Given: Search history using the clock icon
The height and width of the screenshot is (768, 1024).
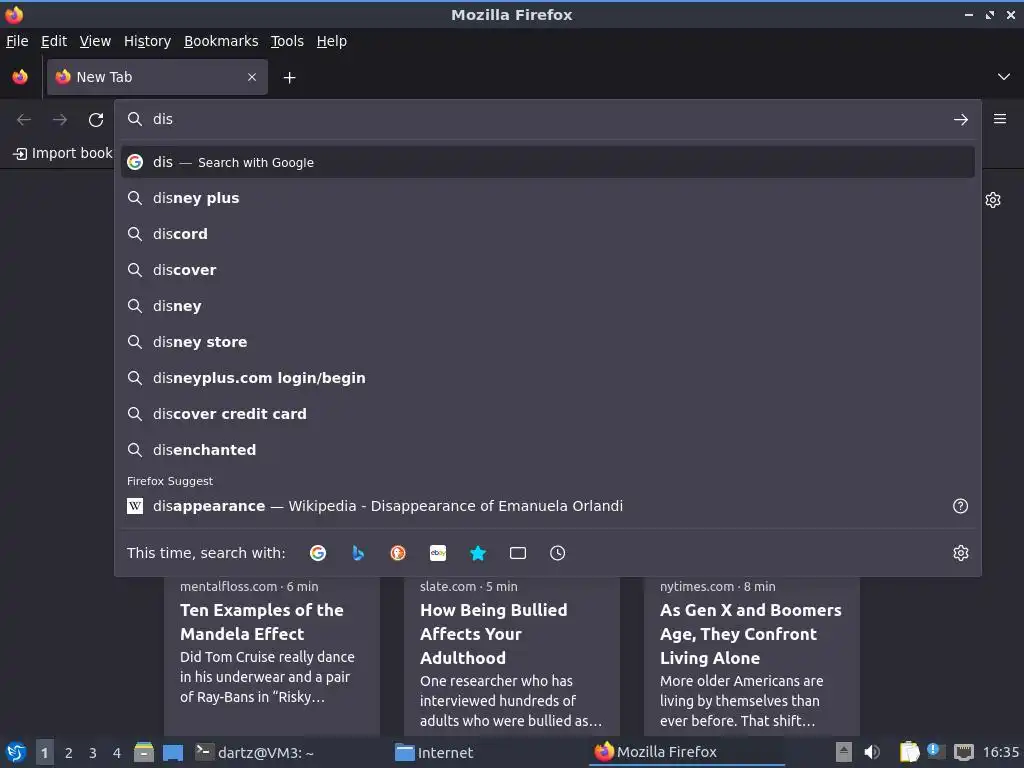Looking at the screenshot, I should pos(558,553).
